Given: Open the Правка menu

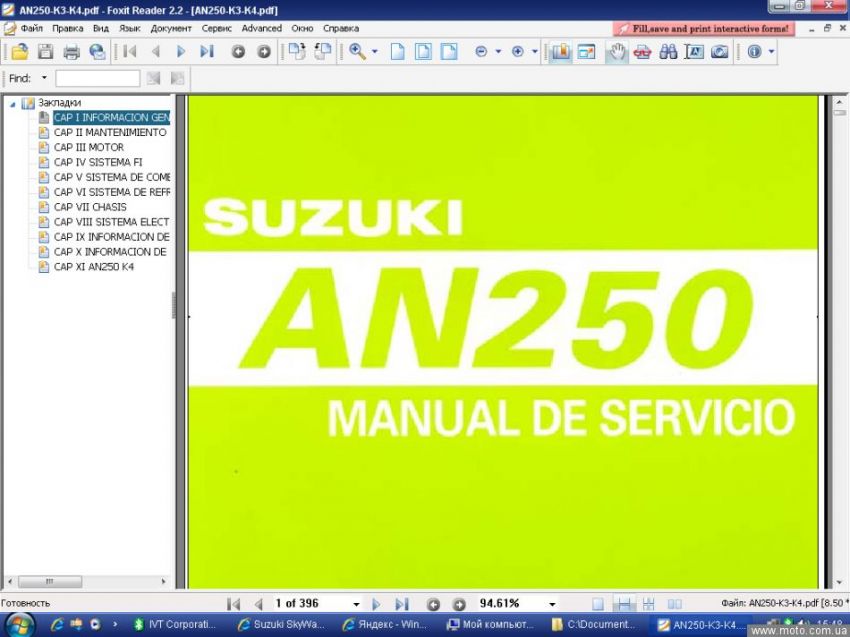Looking at the screenshot, I should pyautogui.click(x=68, y=28).
